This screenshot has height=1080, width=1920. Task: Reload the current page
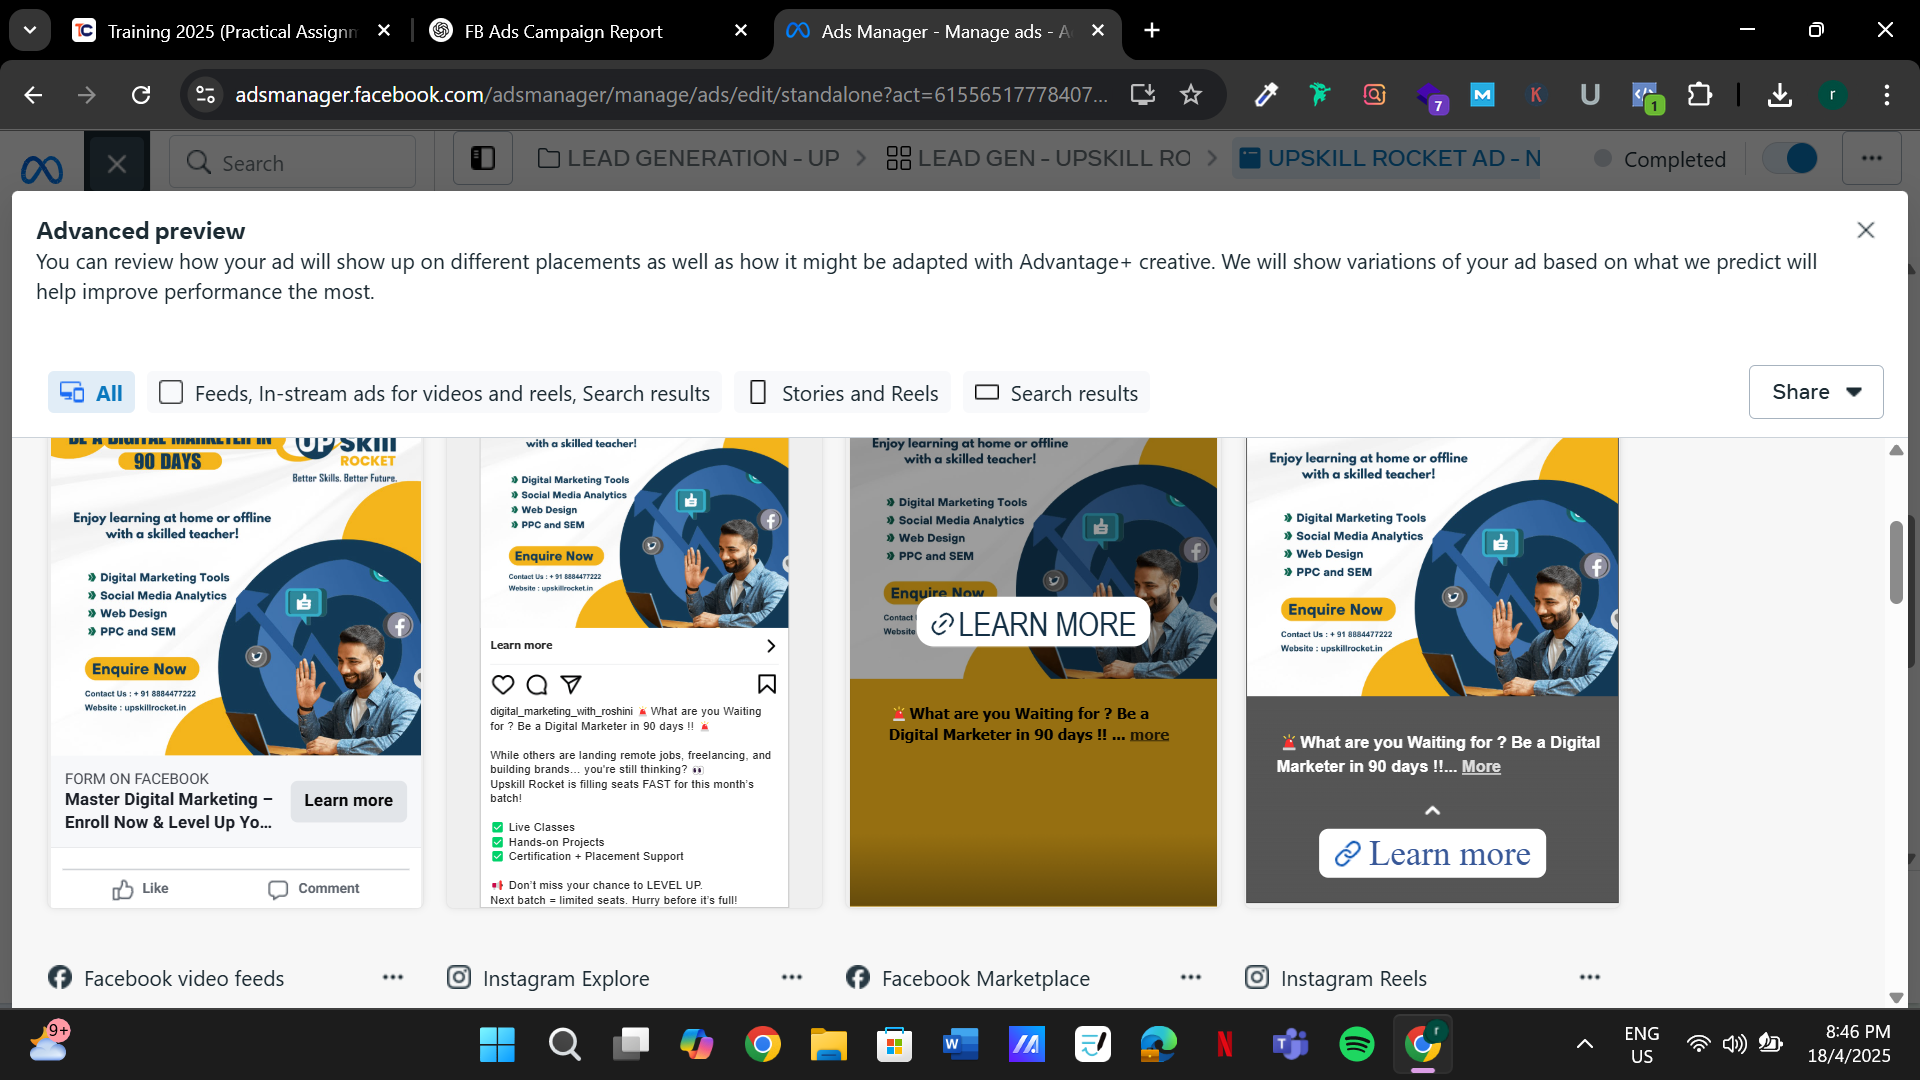[141, 95]
